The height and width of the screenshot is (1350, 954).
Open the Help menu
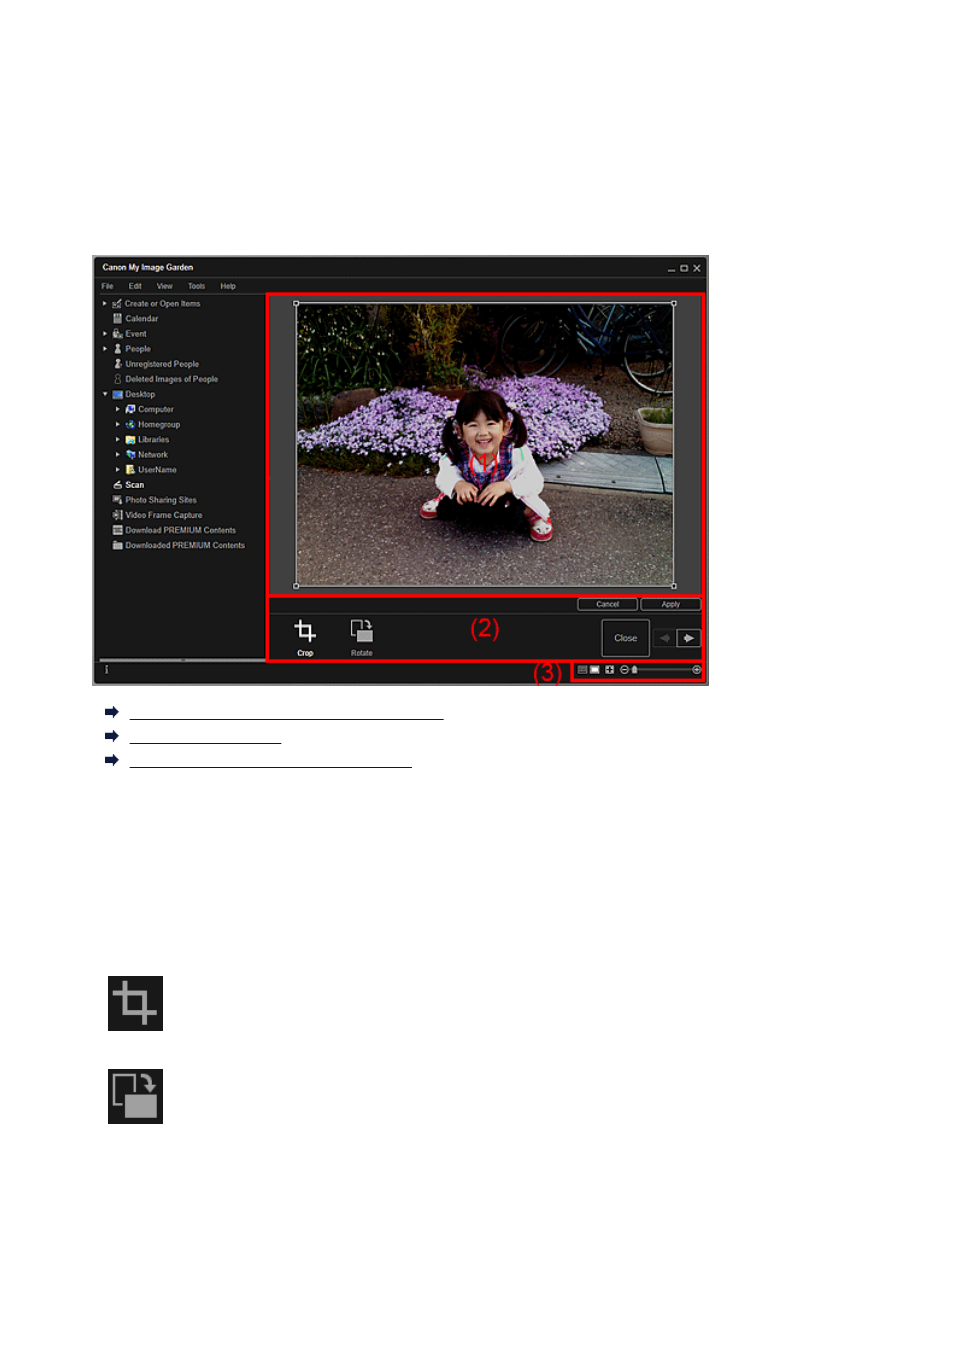pyautogui.click(x=228, y=286)
